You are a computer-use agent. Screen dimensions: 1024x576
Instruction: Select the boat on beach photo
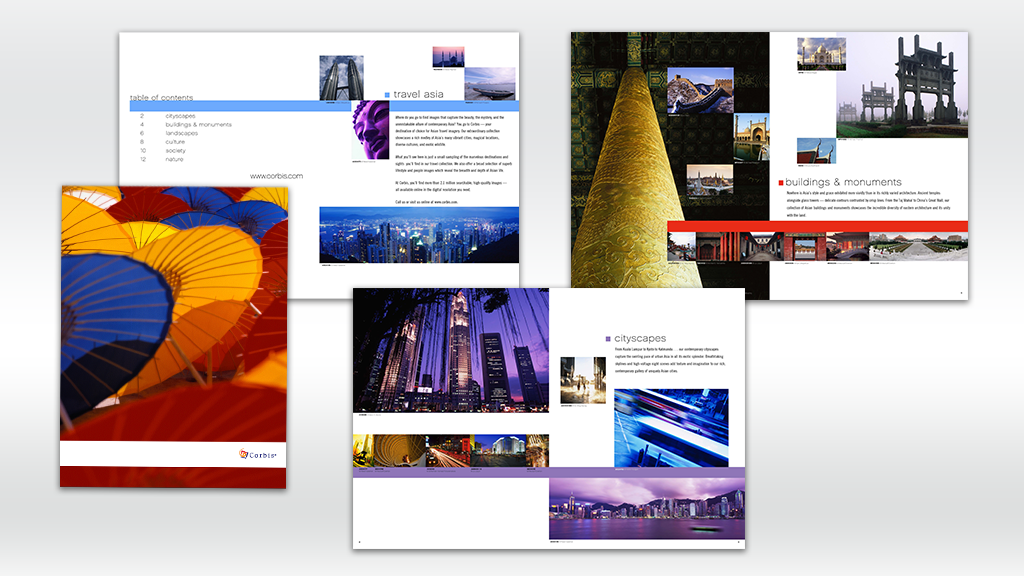click(490, 84)
